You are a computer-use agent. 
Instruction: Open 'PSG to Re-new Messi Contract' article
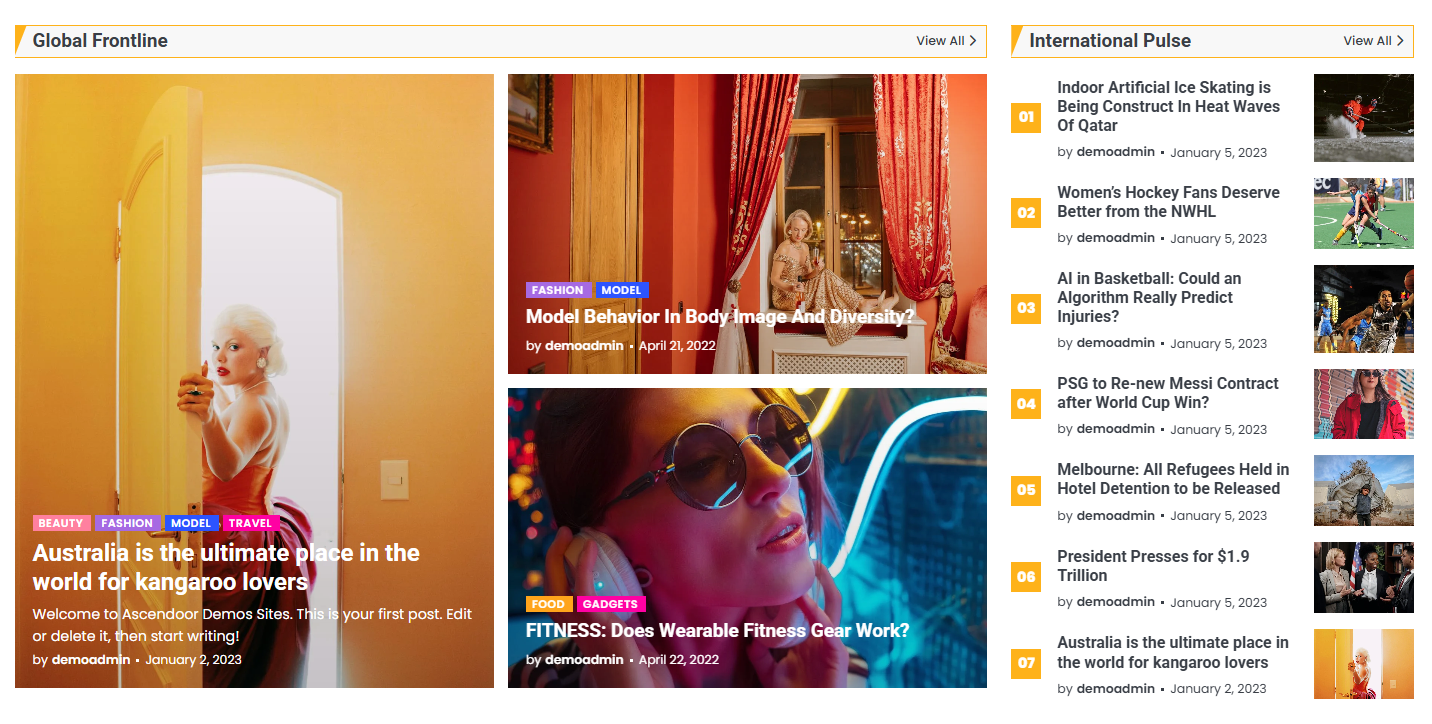(1167, 393)
